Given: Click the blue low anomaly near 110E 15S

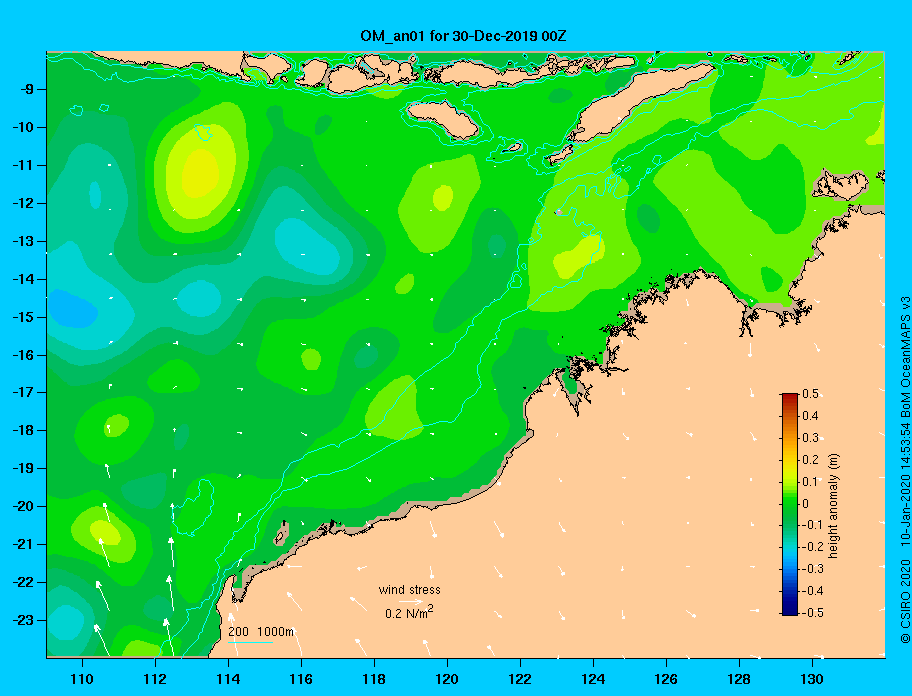Looking at the screenshot, I should point(72,309).
